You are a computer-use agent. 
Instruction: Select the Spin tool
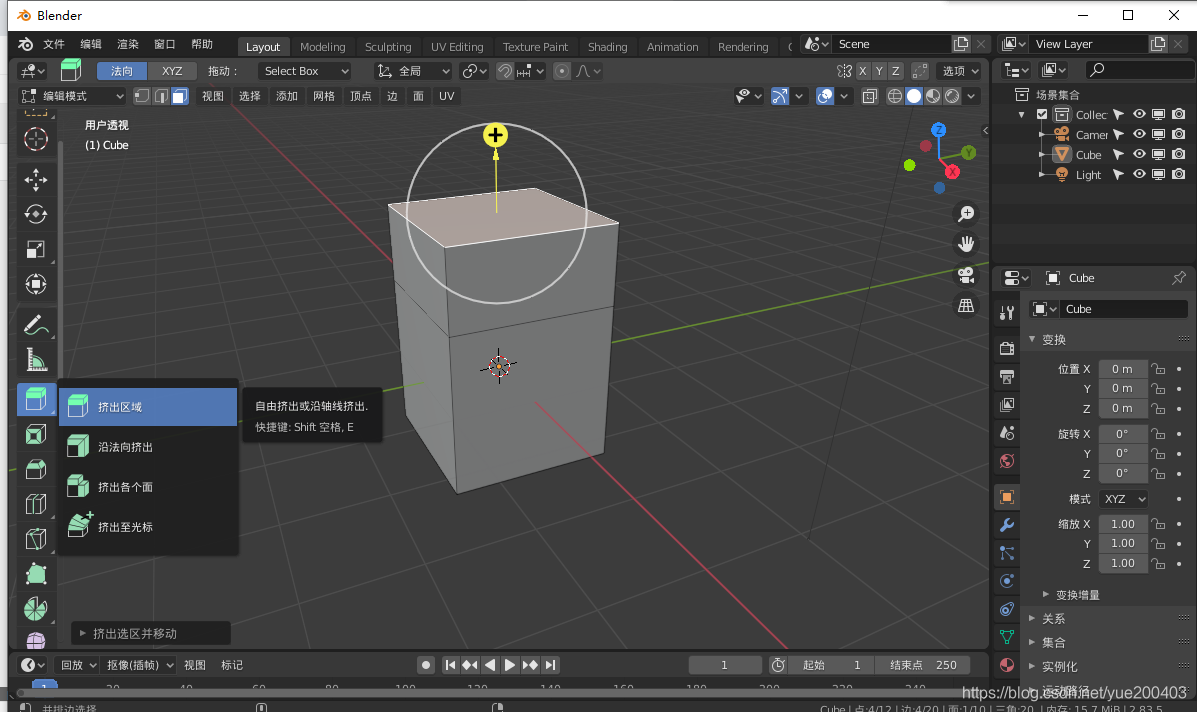tap(36, 609)
